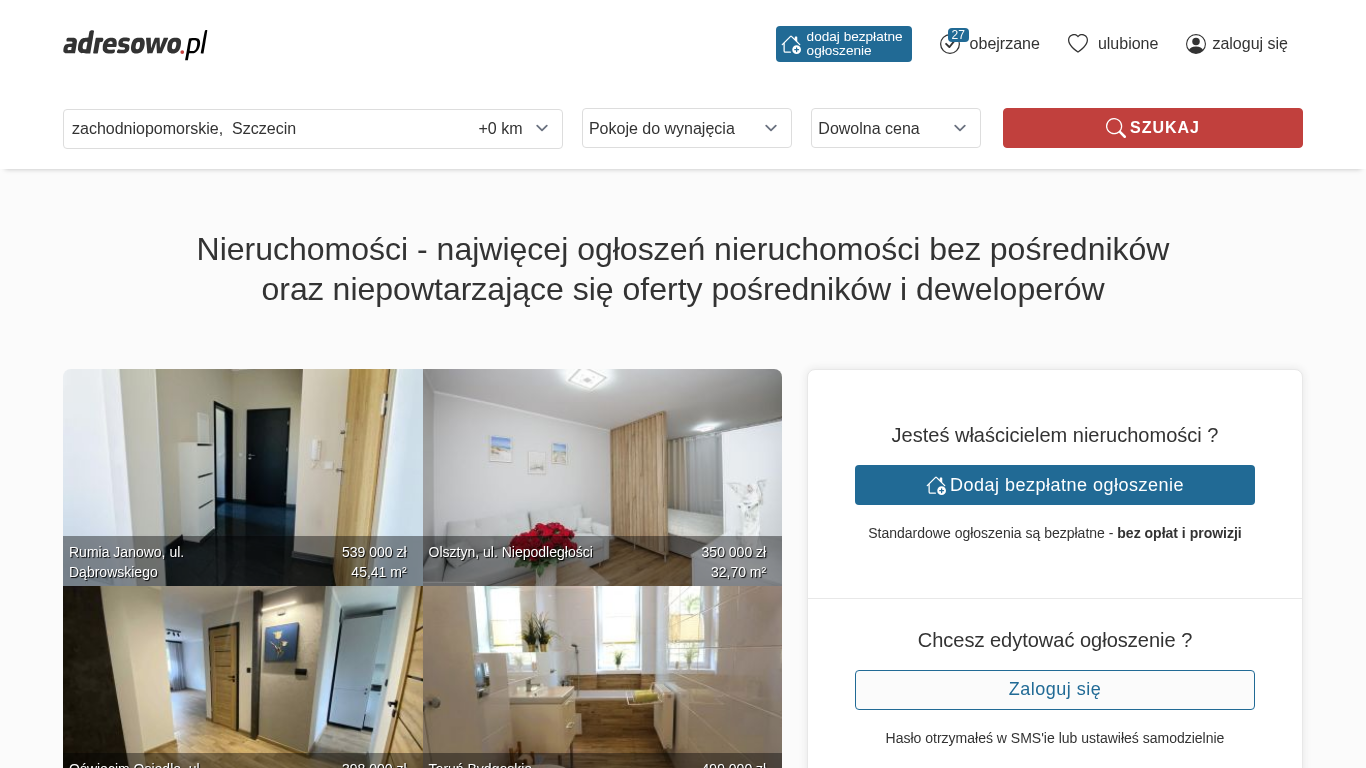
Task: Open the viewed listings checkmark icon with badge 27
Action: tap(950, 43)
